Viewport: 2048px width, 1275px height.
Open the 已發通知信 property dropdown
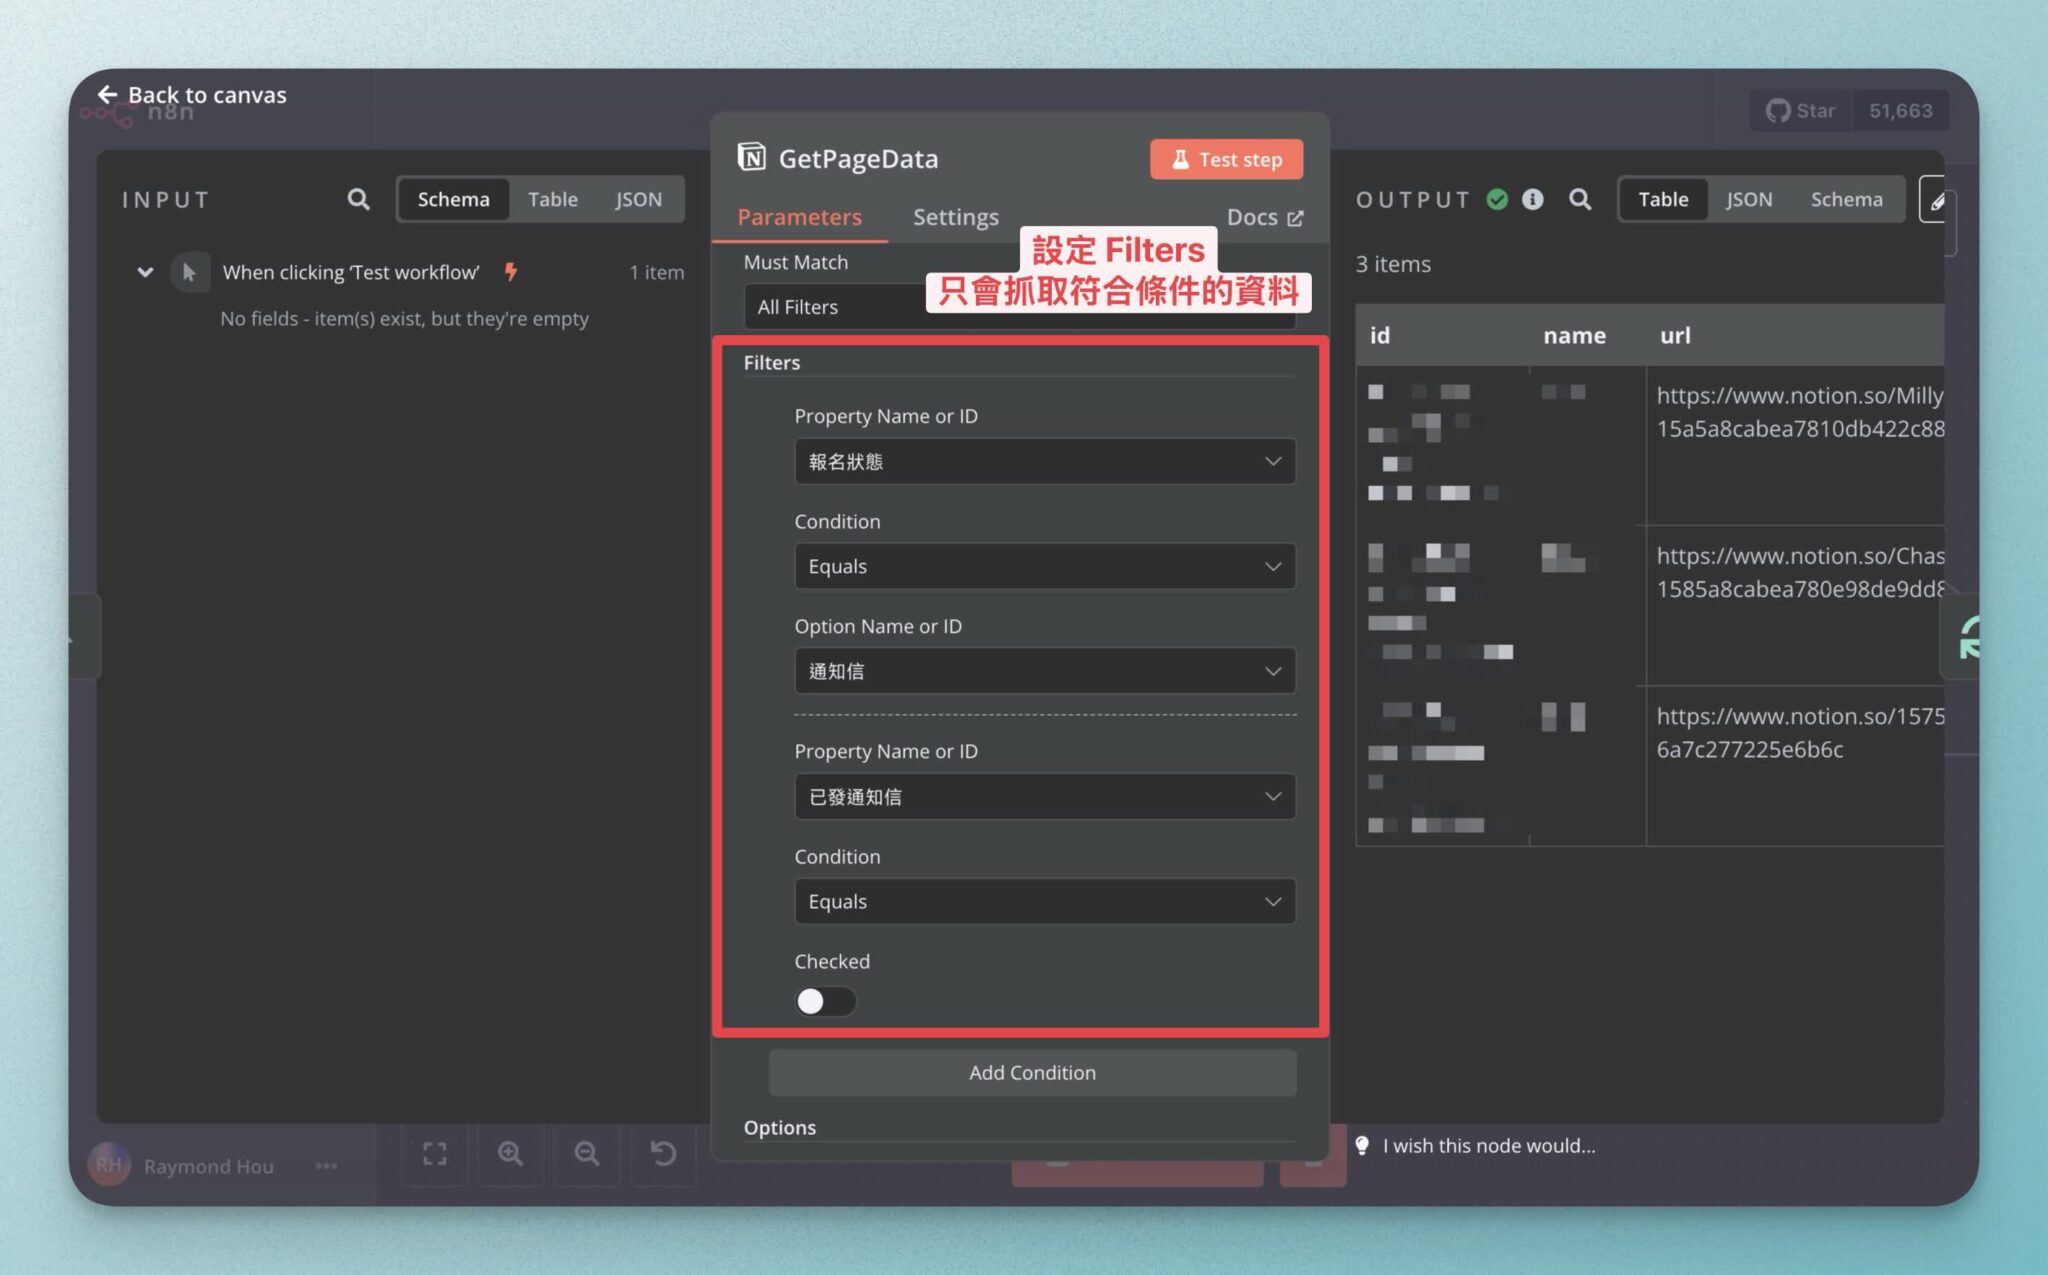tap(1045, 797)
